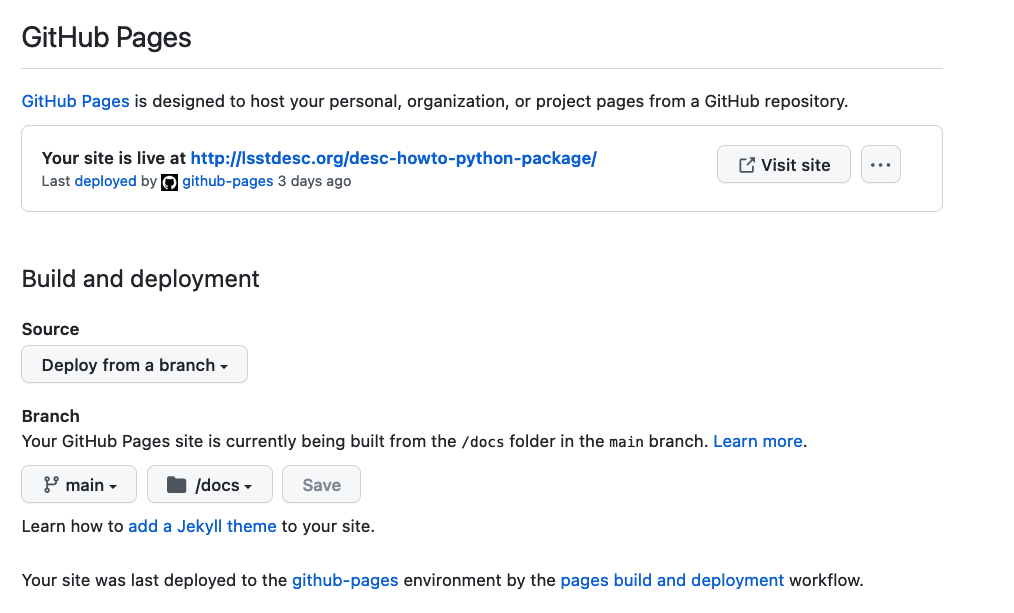Click the Branch label text
Image resolution: width=1014 pixels, height=613 pixels.
pyautogui.click(x=50, y=416)
